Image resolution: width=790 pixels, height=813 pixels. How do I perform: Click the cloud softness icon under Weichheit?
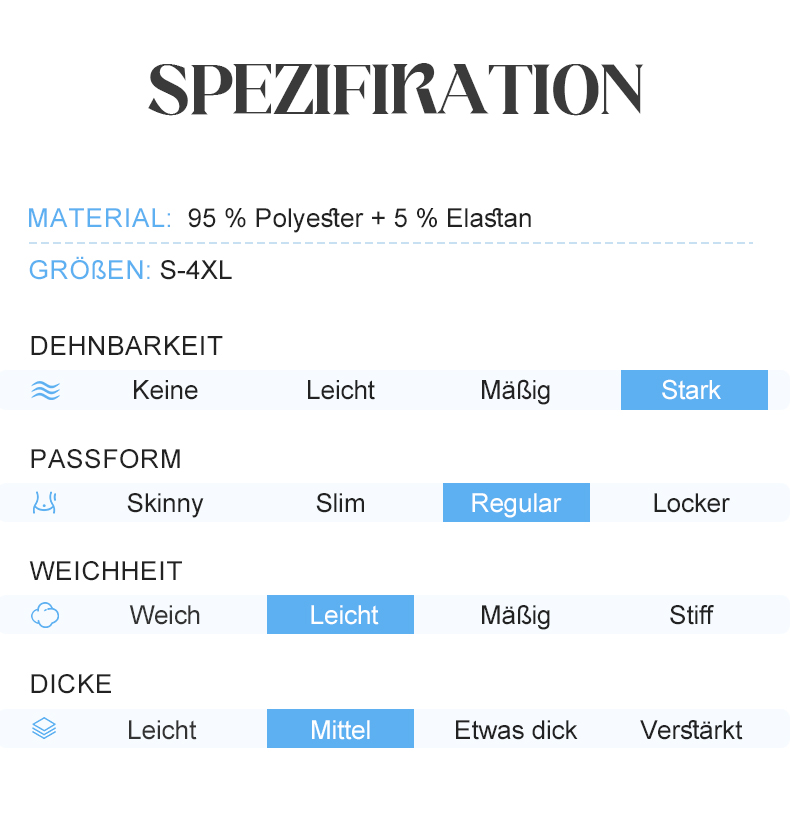pyautogui.click(x=45, y=615)
